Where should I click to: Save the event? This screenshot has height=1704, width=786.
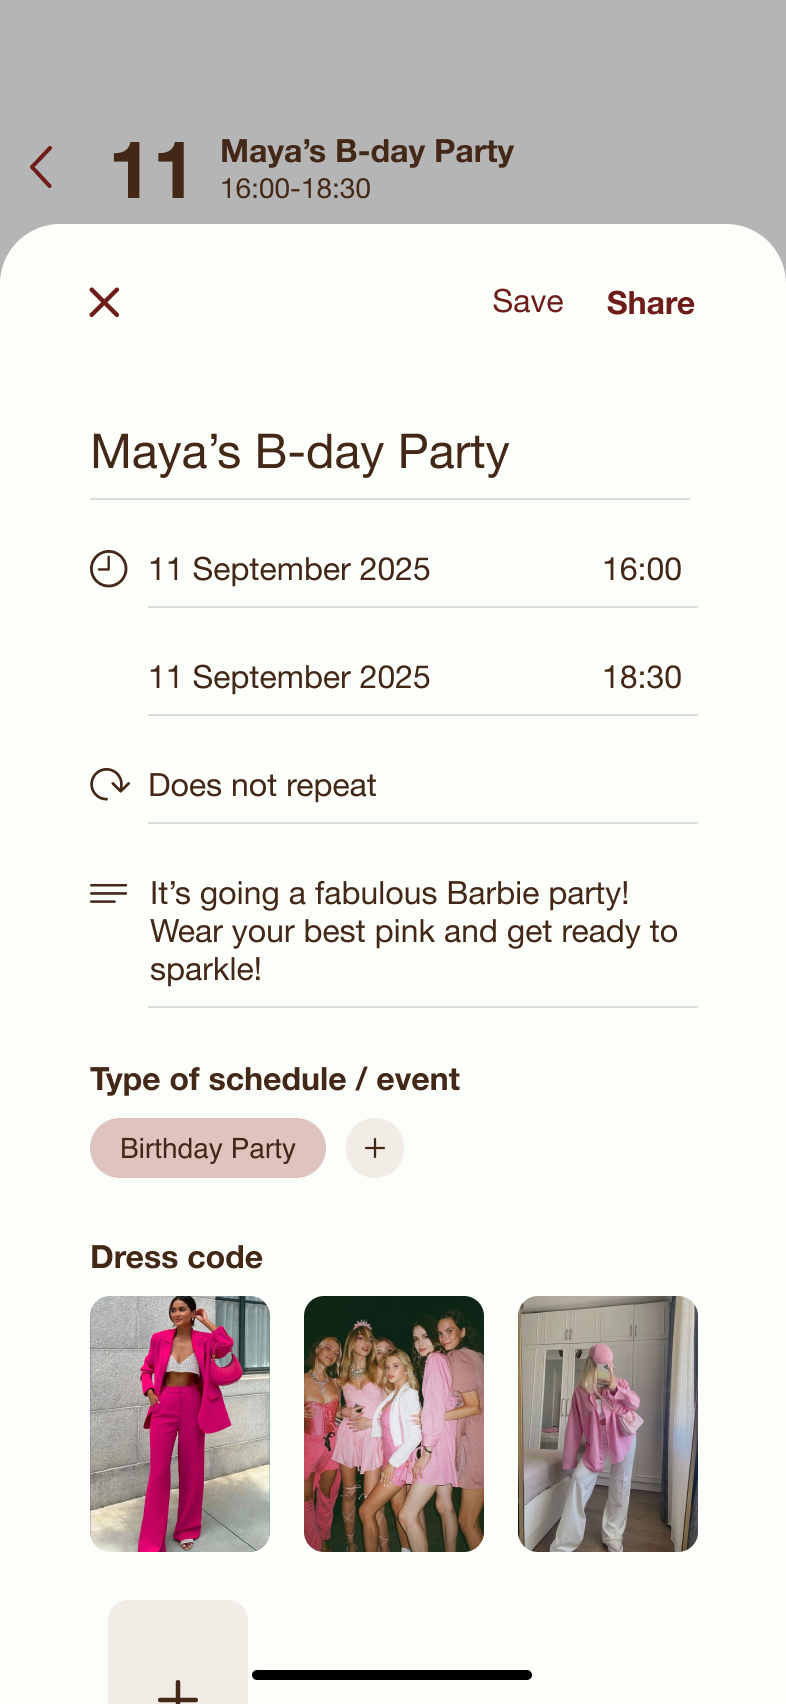pyautogui.click(x=527, y=302)
